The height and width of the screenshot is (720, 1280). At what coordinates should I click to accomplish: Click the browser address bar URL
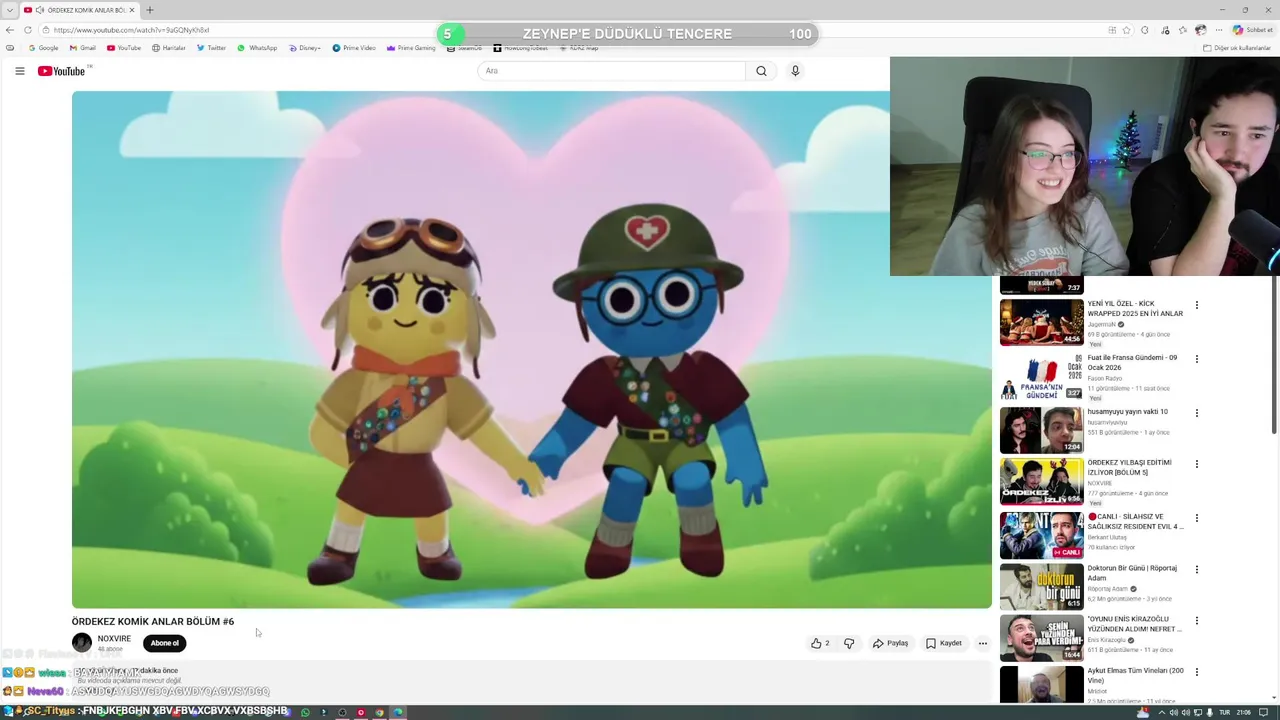pyautogui.click(x=131, y=30)
